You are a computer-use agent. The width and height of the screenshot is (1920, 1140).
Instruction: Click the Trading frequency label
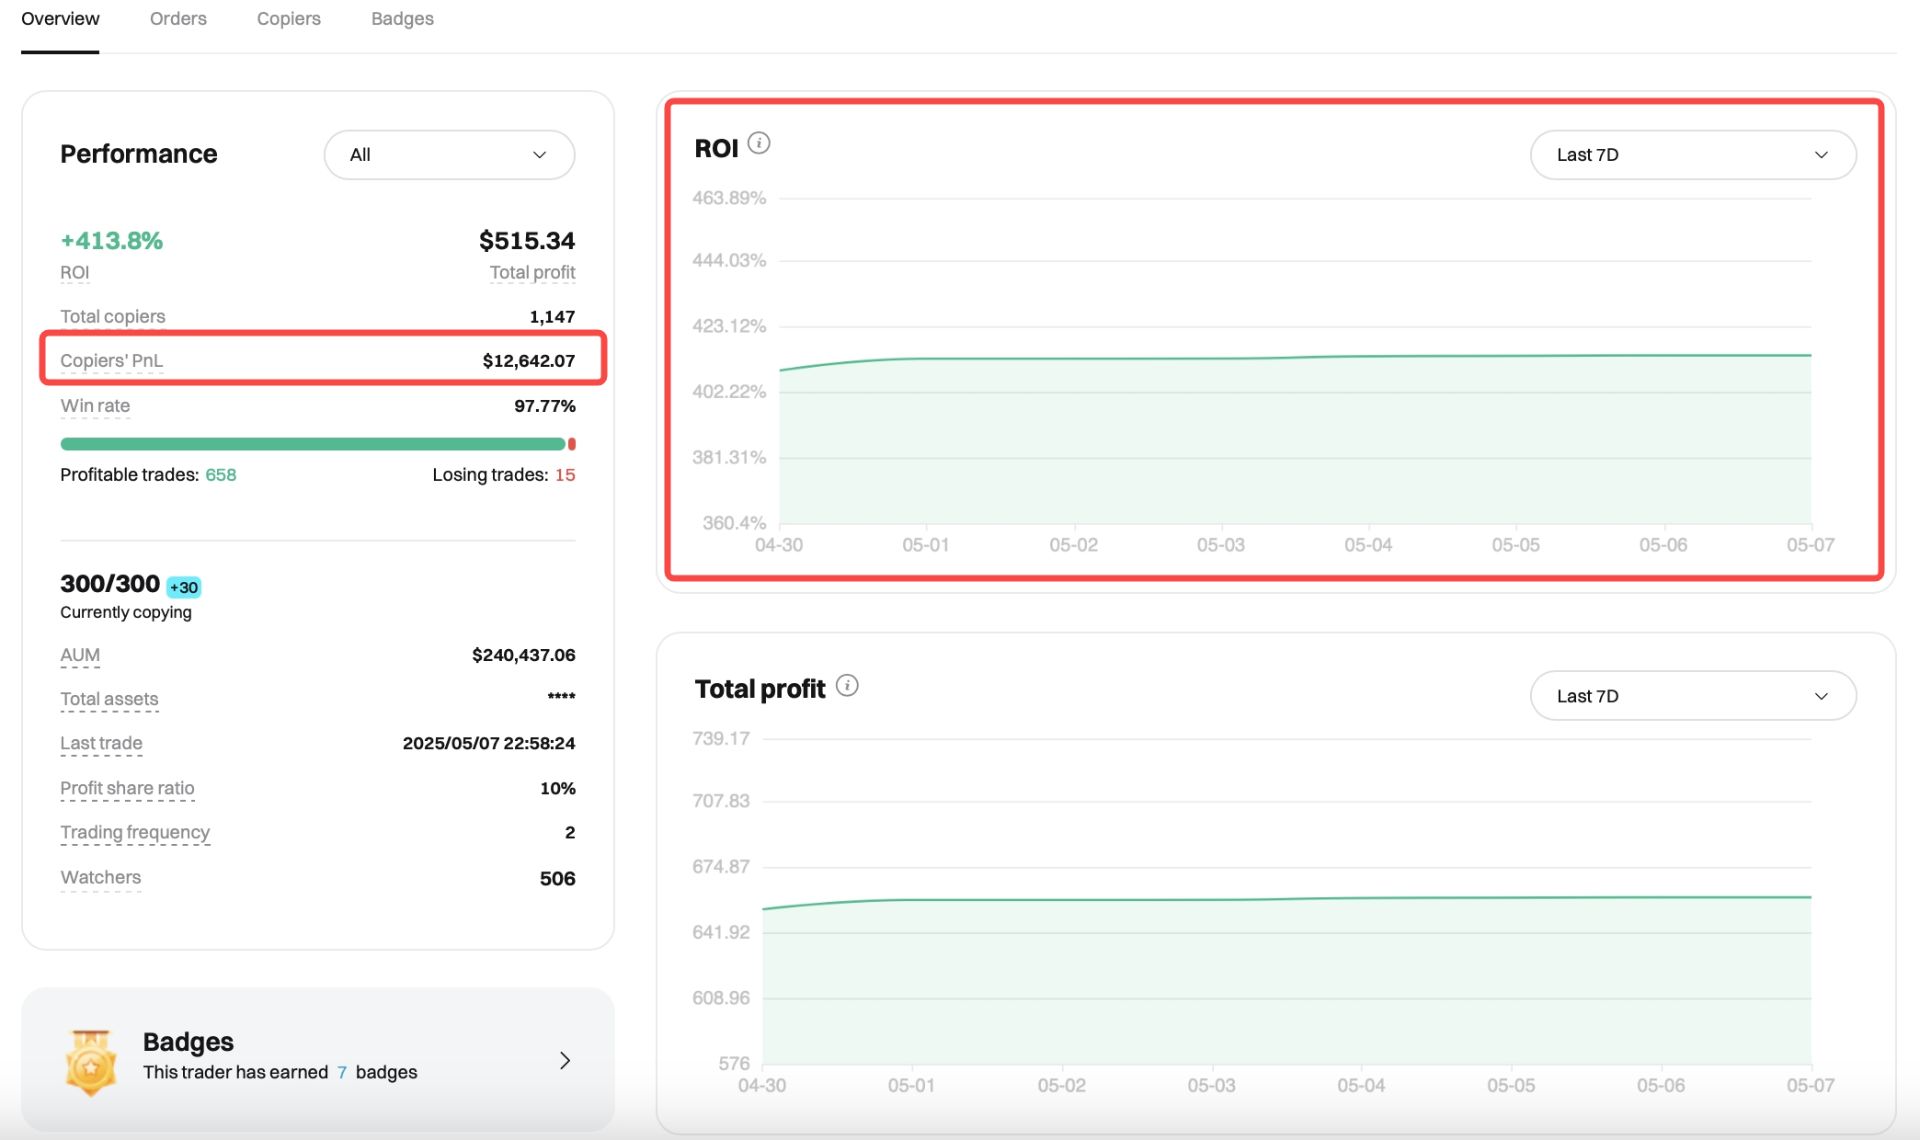point(135,832)
